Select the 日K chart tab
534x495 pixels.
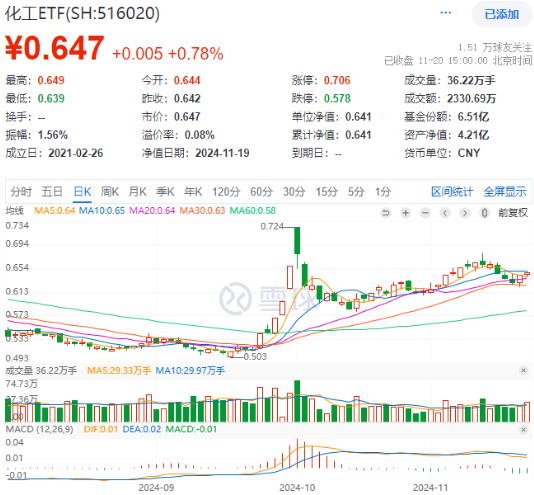coord(82,192)
